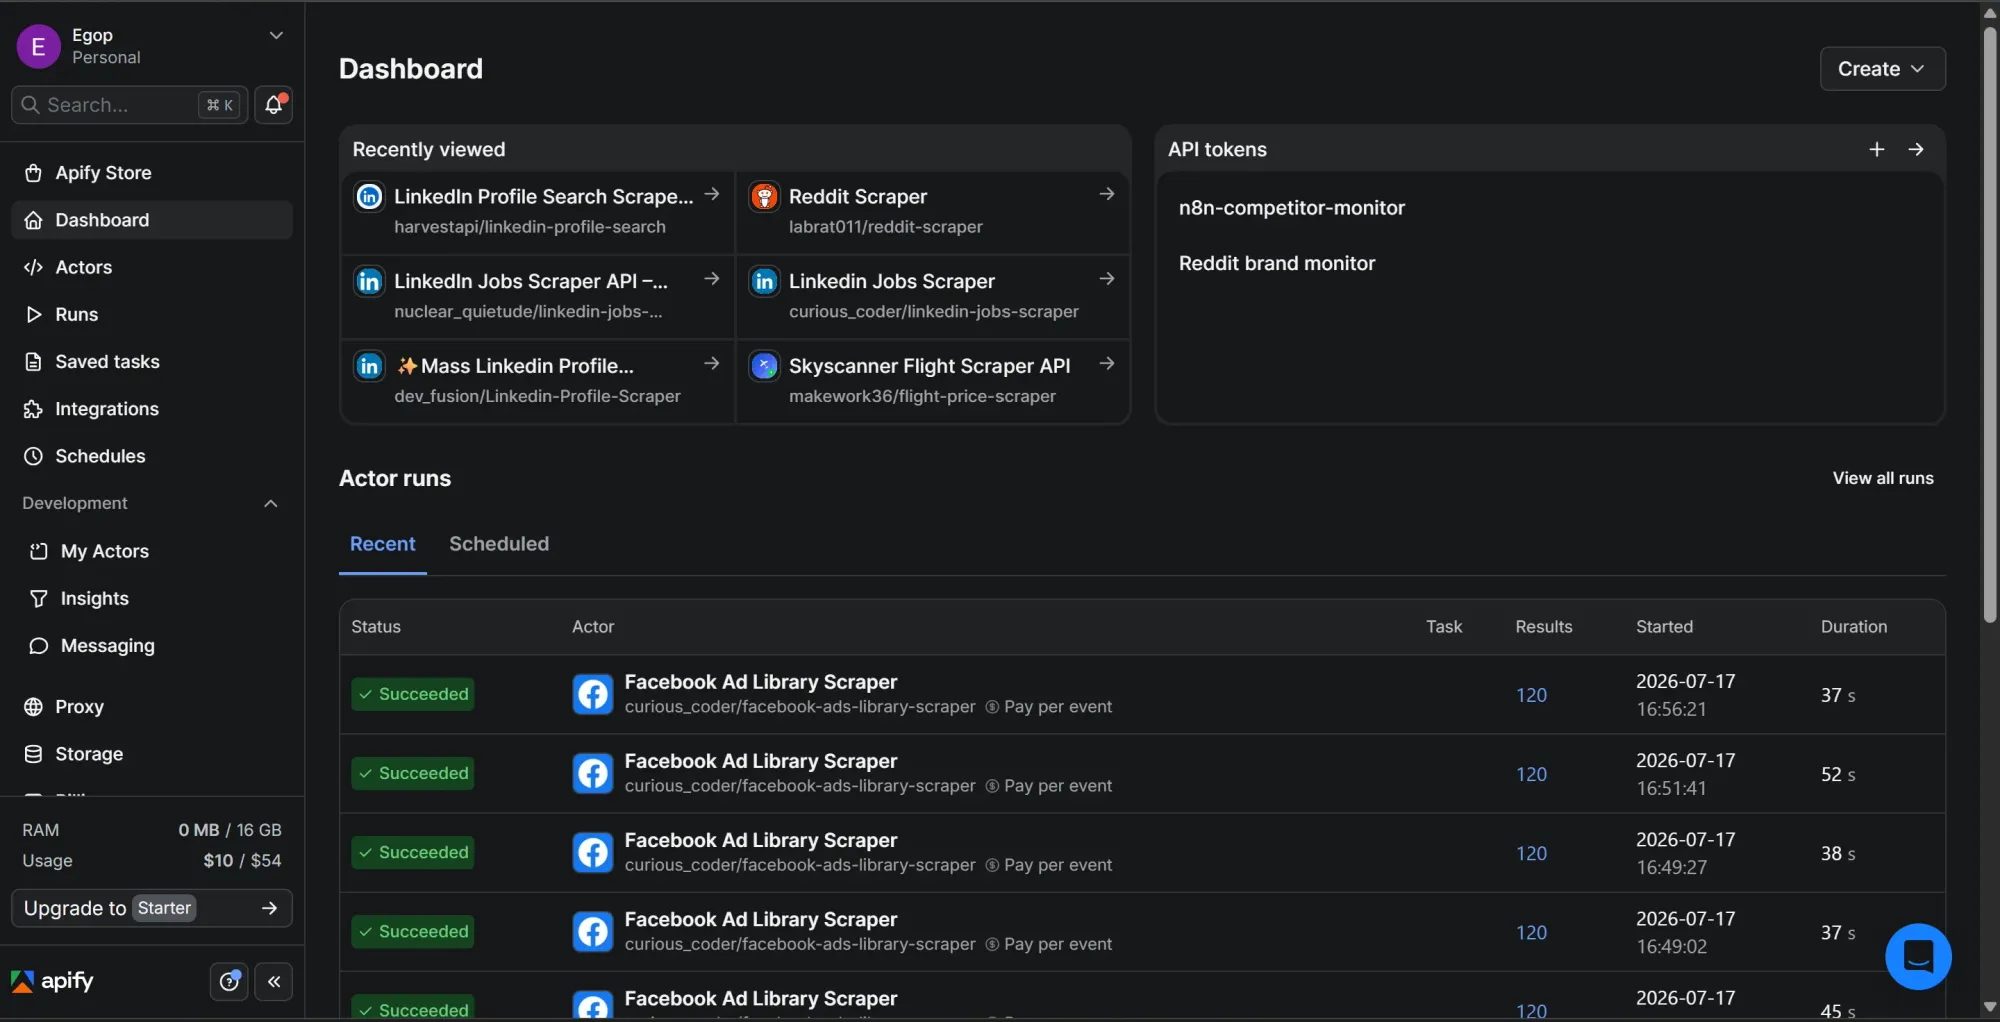Collapse the Development section chevron
The image size is (2000, 1022).
(x=270, y=503)
